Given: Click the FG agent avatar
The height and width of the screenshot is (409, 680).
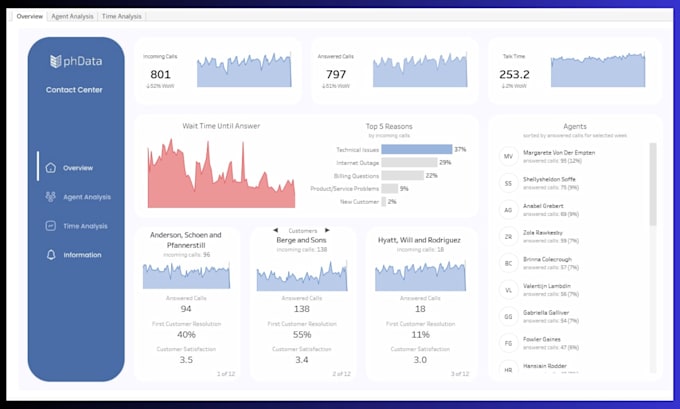Looking at the screenshot, I should coord(508,344).
